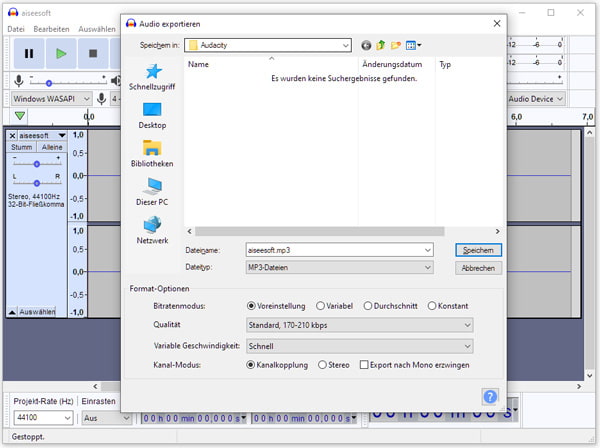
Task: Open the Windows WASAPI host dropdown
Action: (x=51, y=99)
